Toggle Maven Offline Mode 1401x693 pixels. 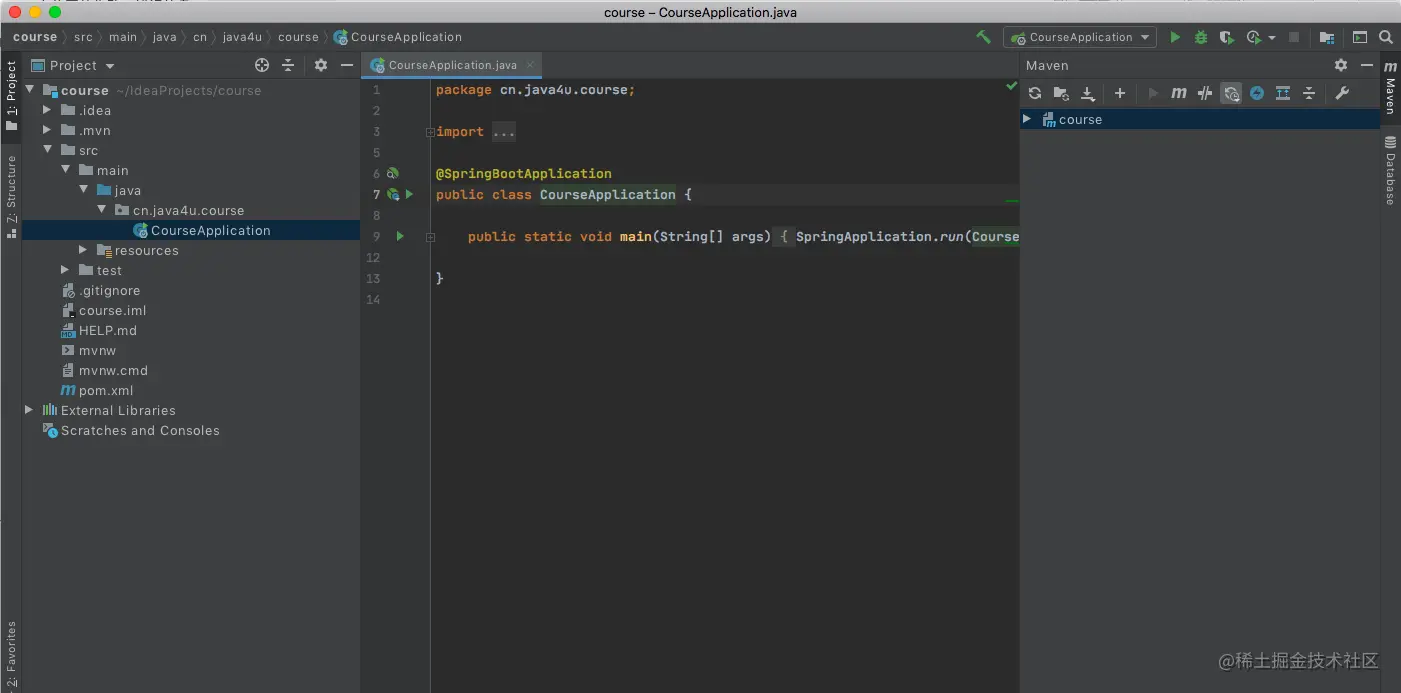[x=1205, y=93]
